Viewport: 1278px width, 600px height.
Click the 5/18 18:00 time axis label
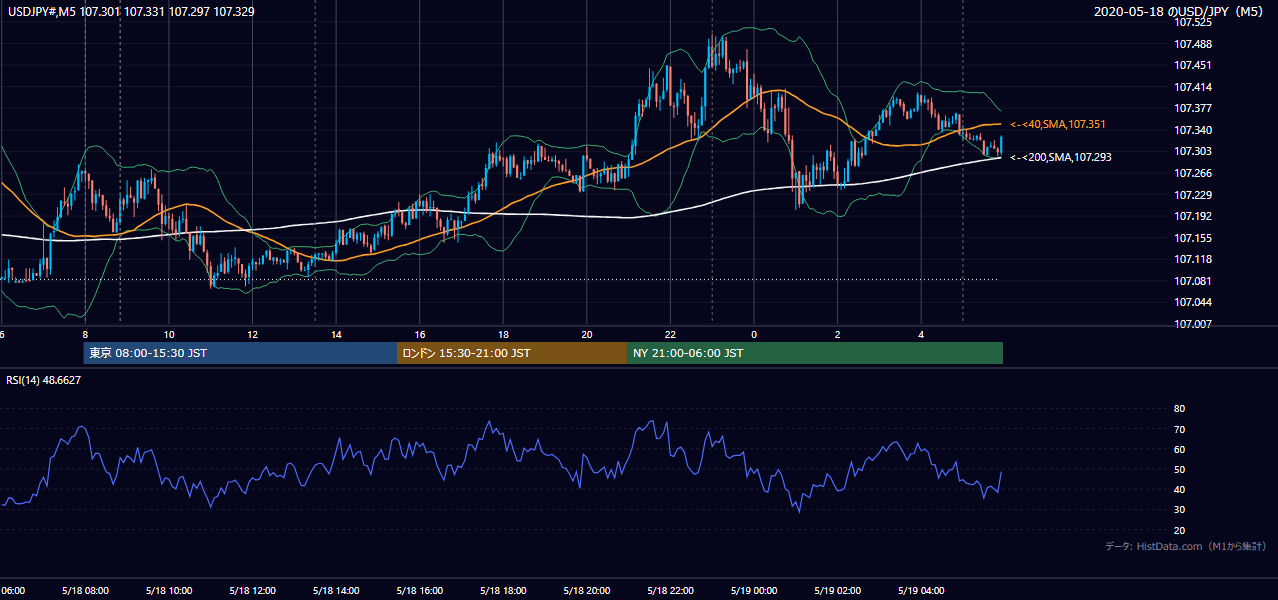point(503,591)
